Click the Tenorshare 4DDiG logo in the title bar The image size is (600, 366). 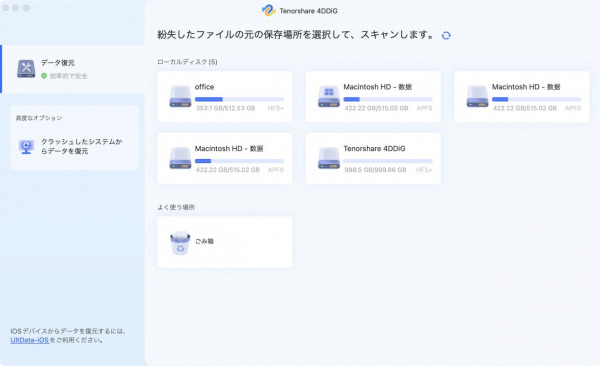click(x=269, y=11)
